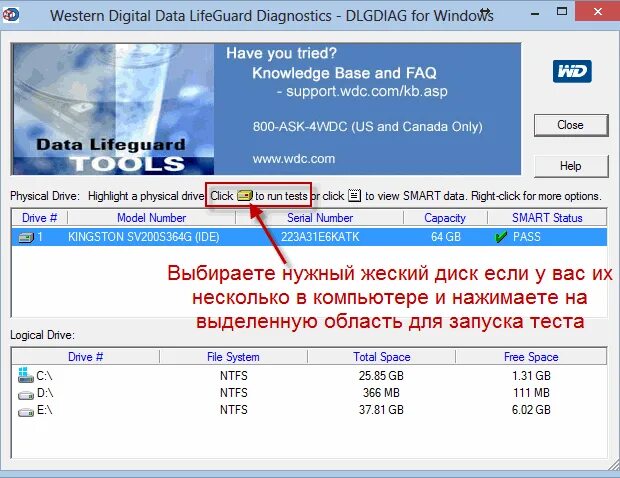The height and width of the screenshot is (478, 620).
Task: Click the 37.81 GB total space value
Action: click(x=381, y=410)
